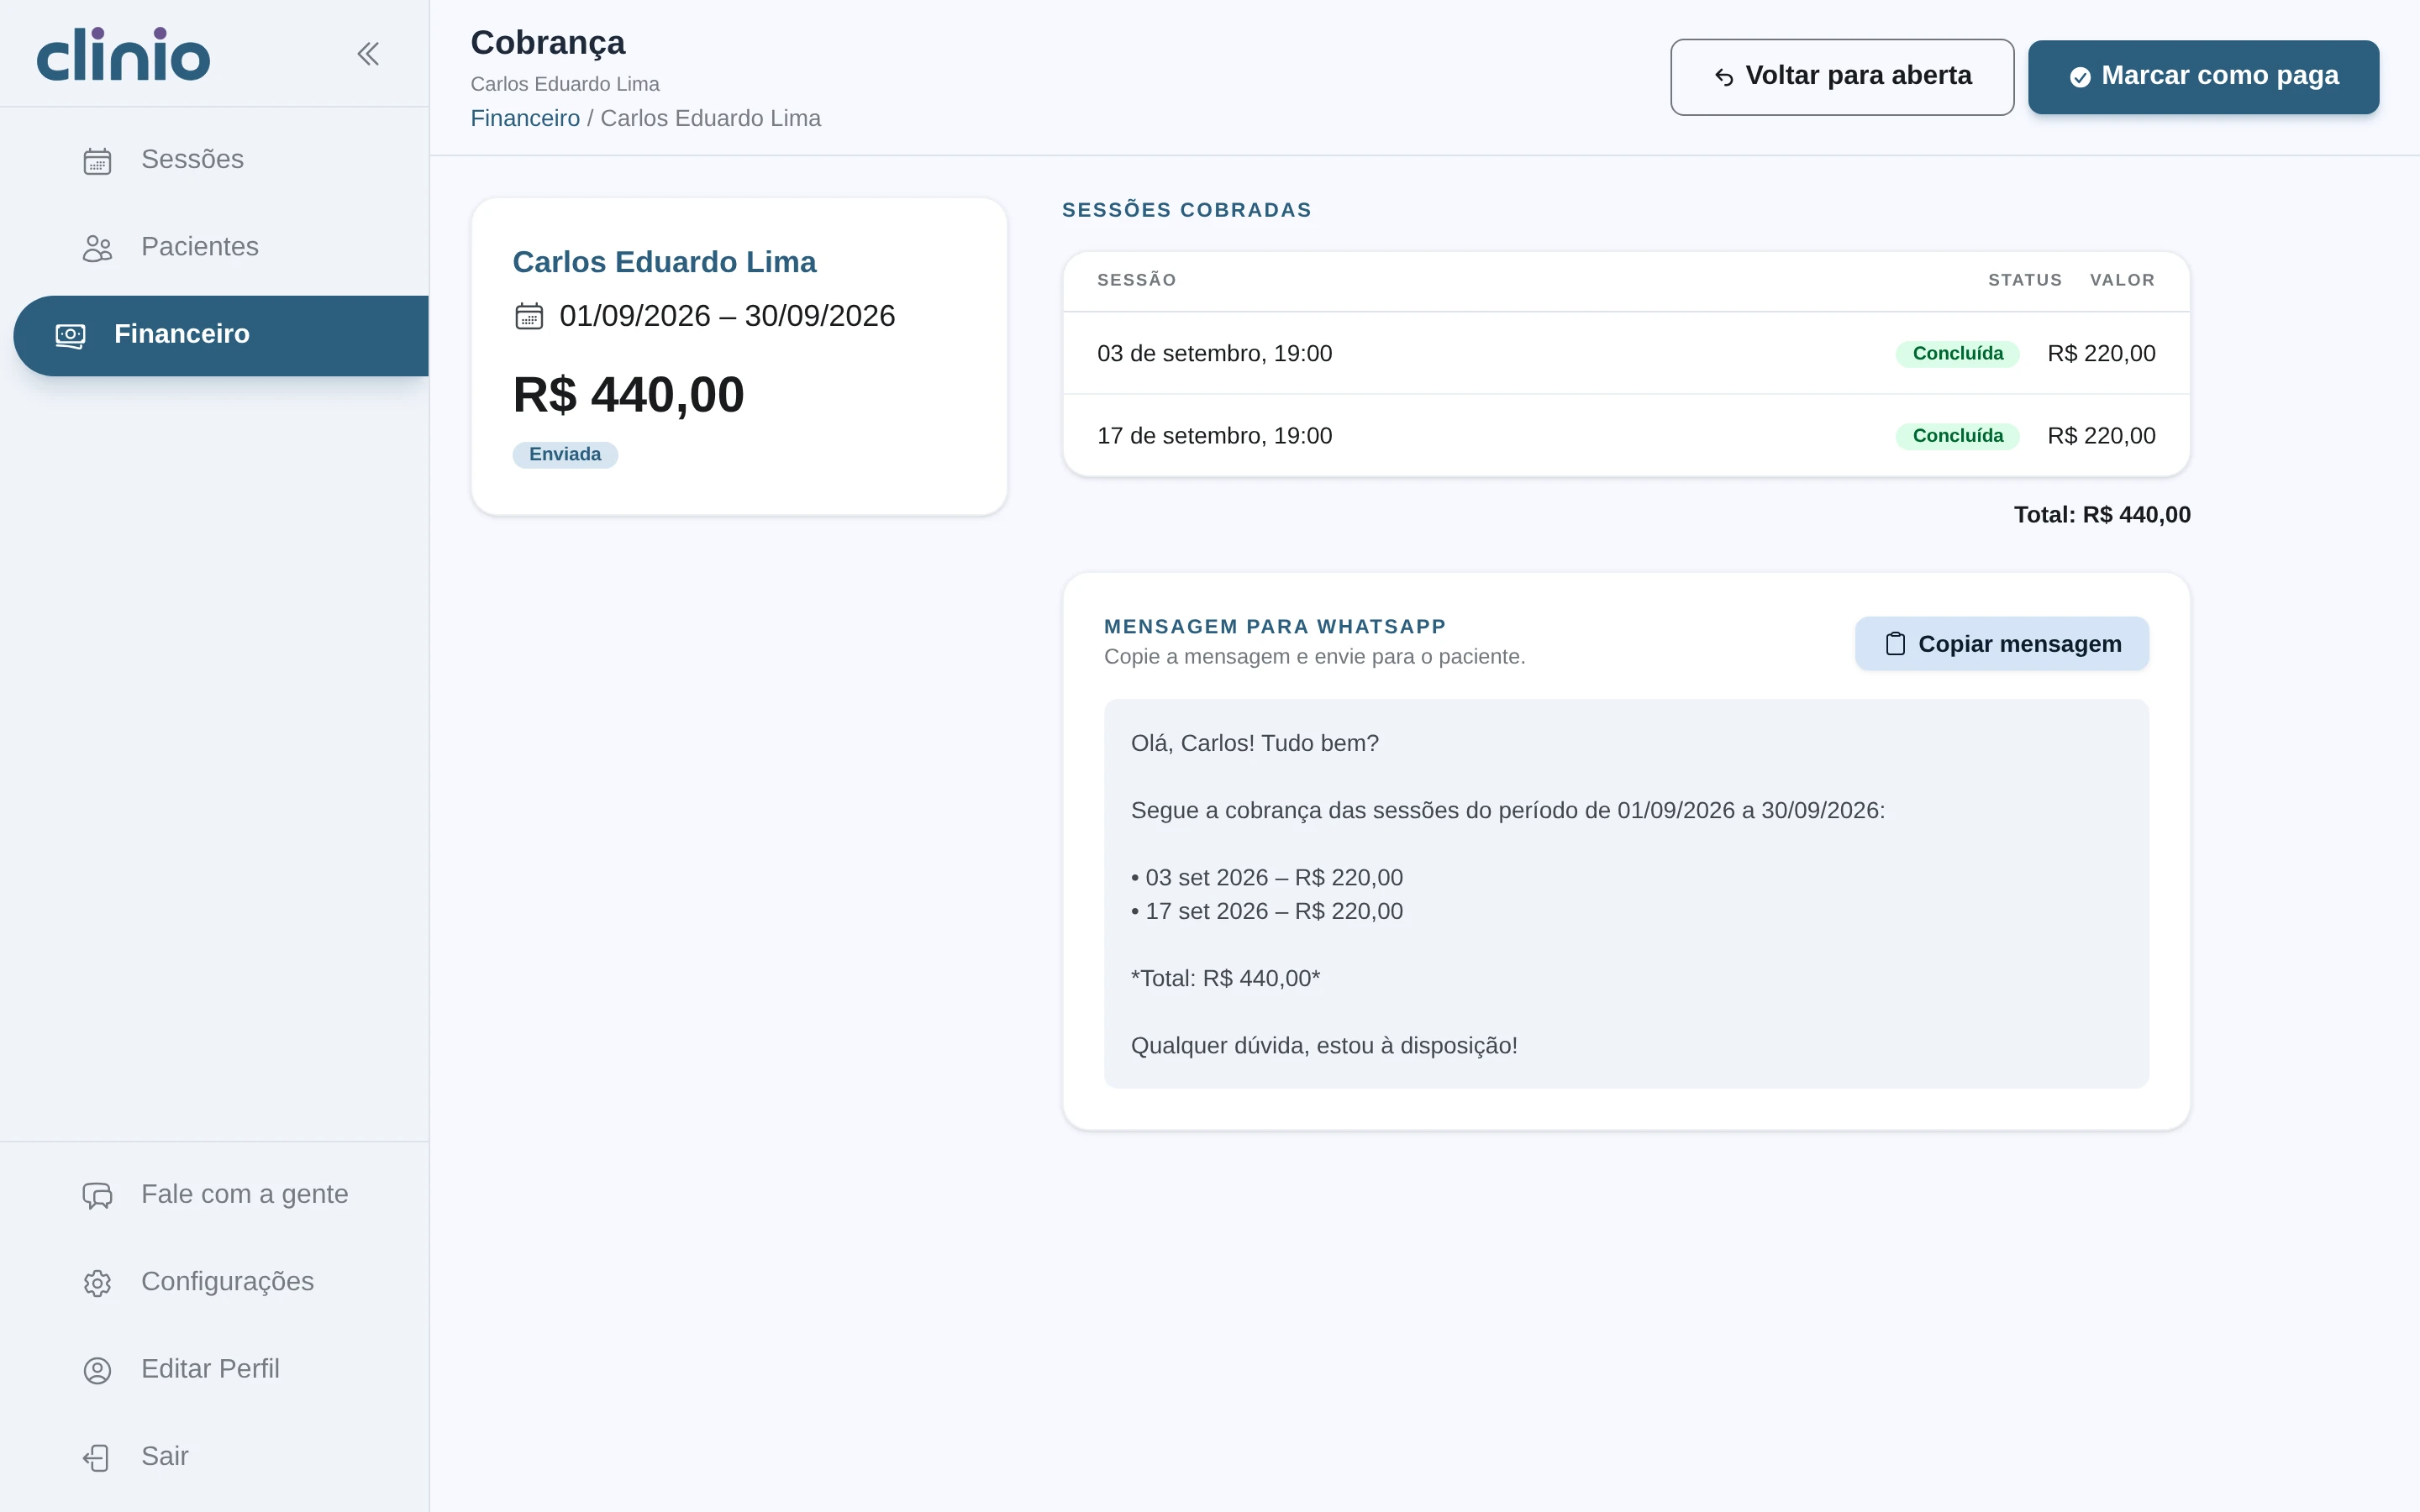Click the Configurações gear icon
The height and width of the screenshot is (1512, 2420).
[97, 1283]
